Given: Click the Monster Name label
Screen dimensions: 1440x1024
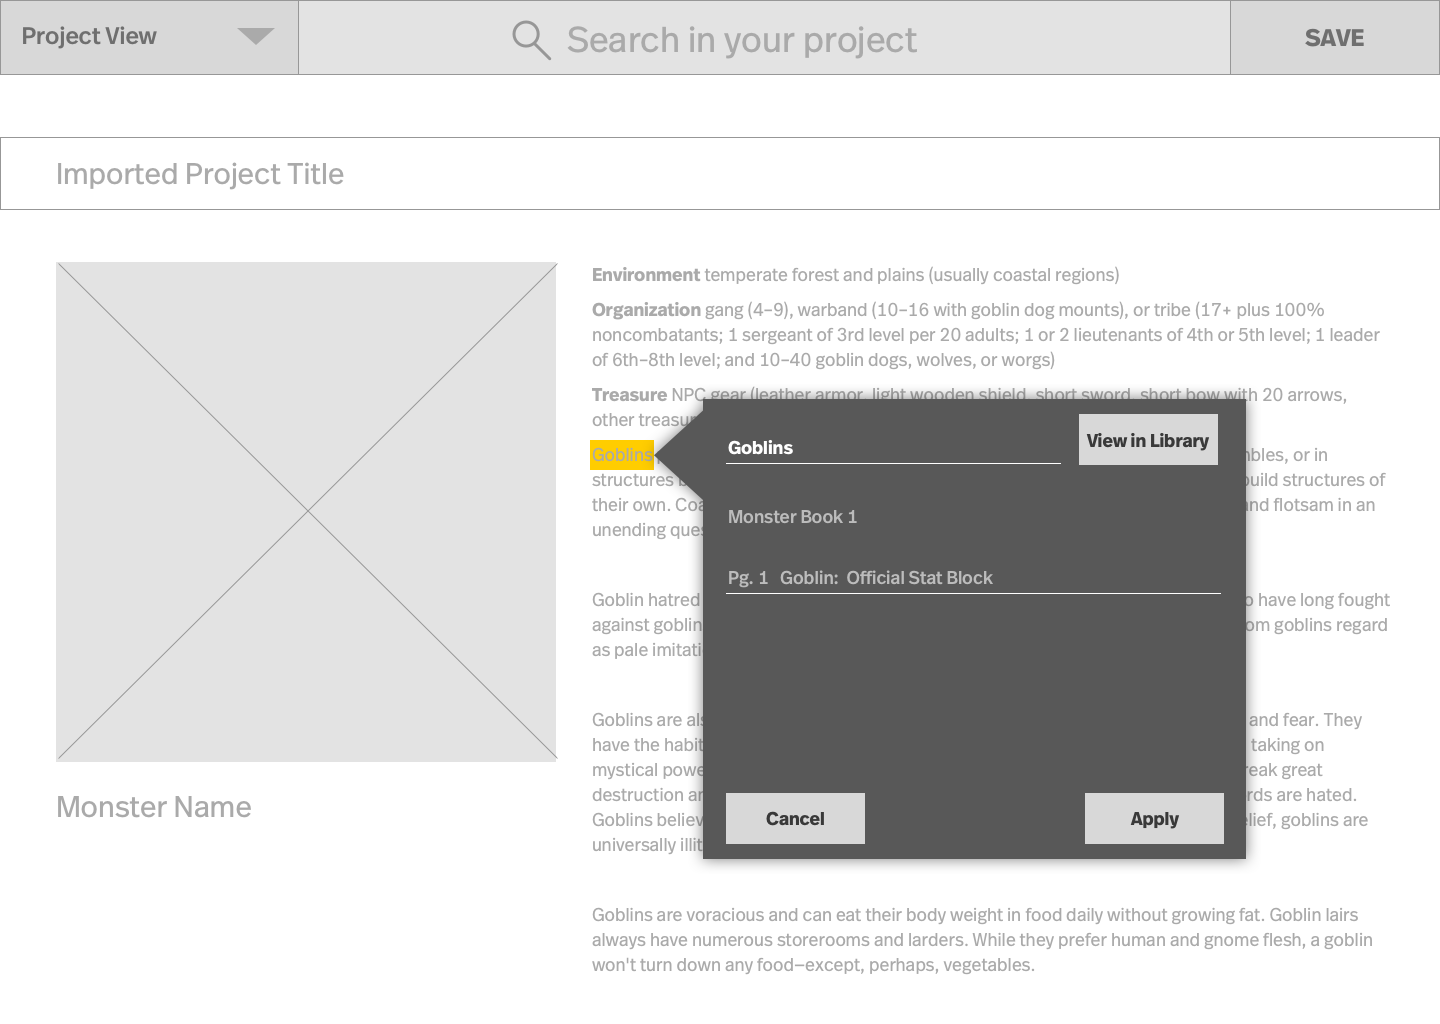Looking at the screenshot, I should click(x=154, y=807).
